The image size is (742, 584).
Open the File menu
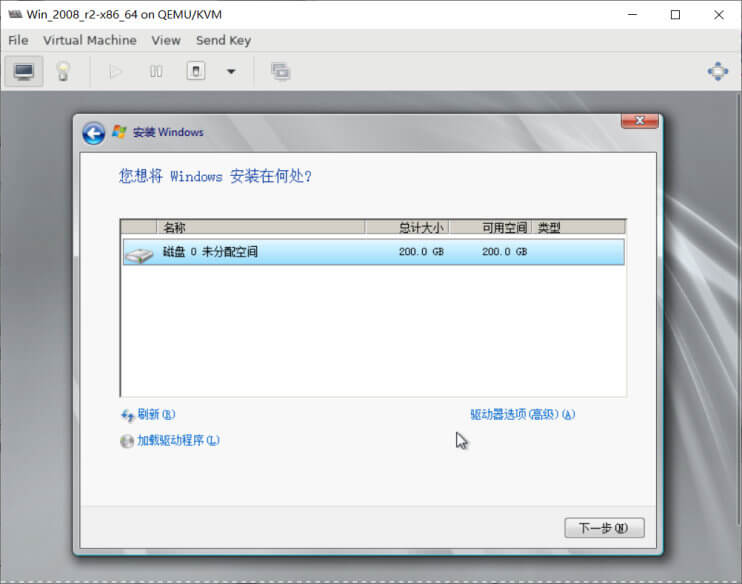pyautogui.click(x=18, y=41)
